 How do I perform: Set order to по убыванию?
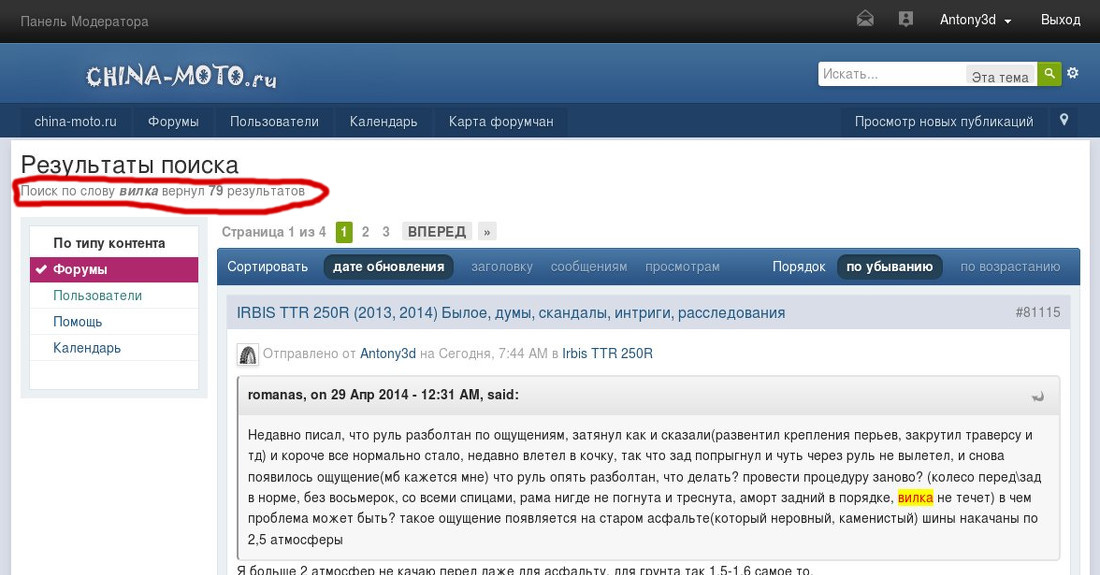(890, 266)
